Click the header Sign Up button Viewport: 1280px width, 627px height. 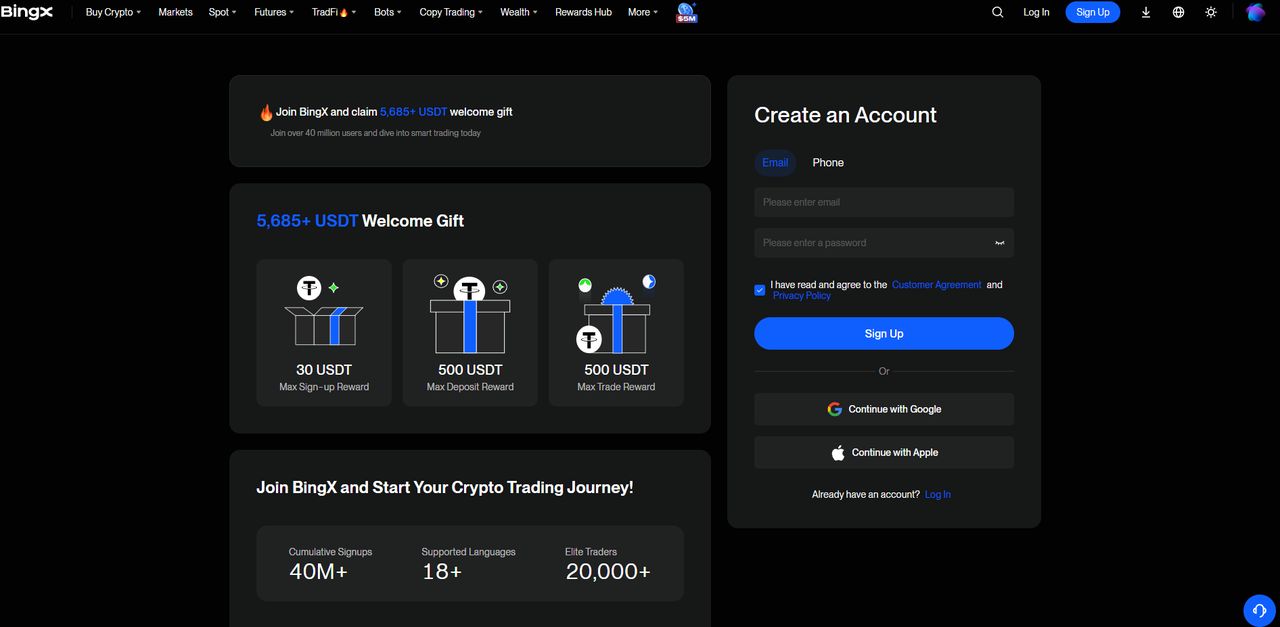point(1093,12)
